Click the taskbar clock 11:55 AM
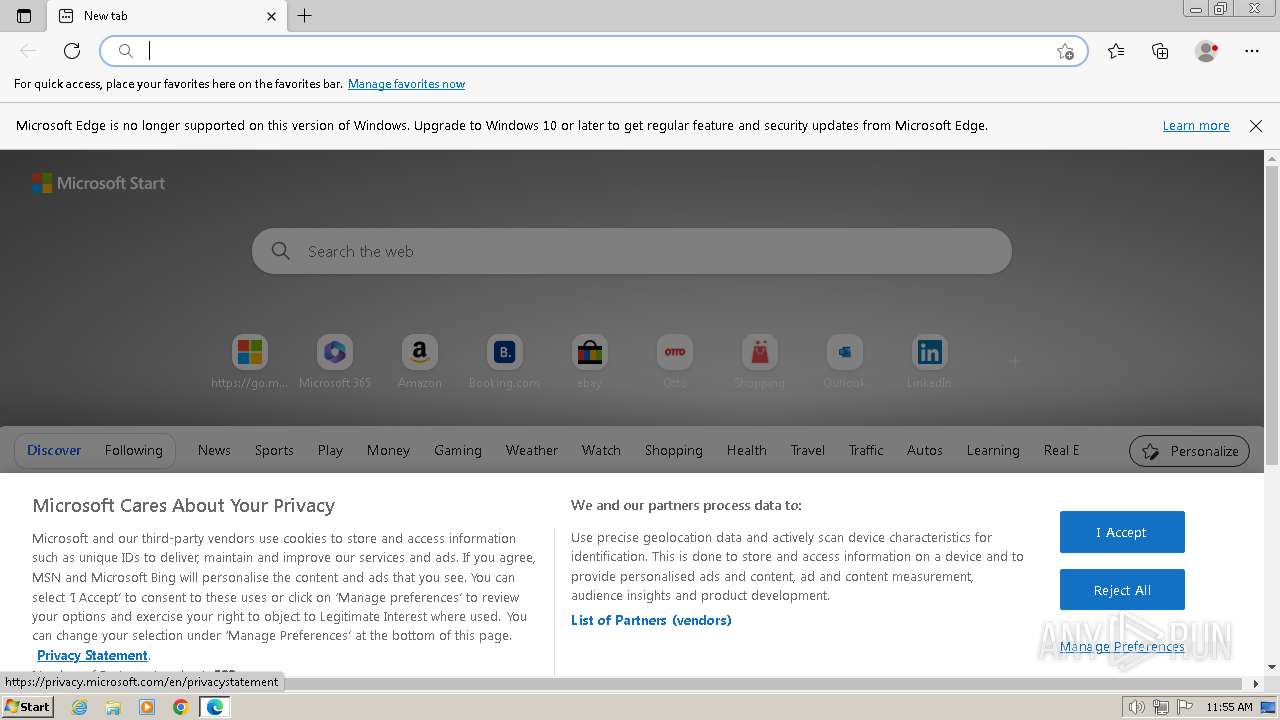The width and height of the screenshot is (1280, 720). tap(1229, 707)
